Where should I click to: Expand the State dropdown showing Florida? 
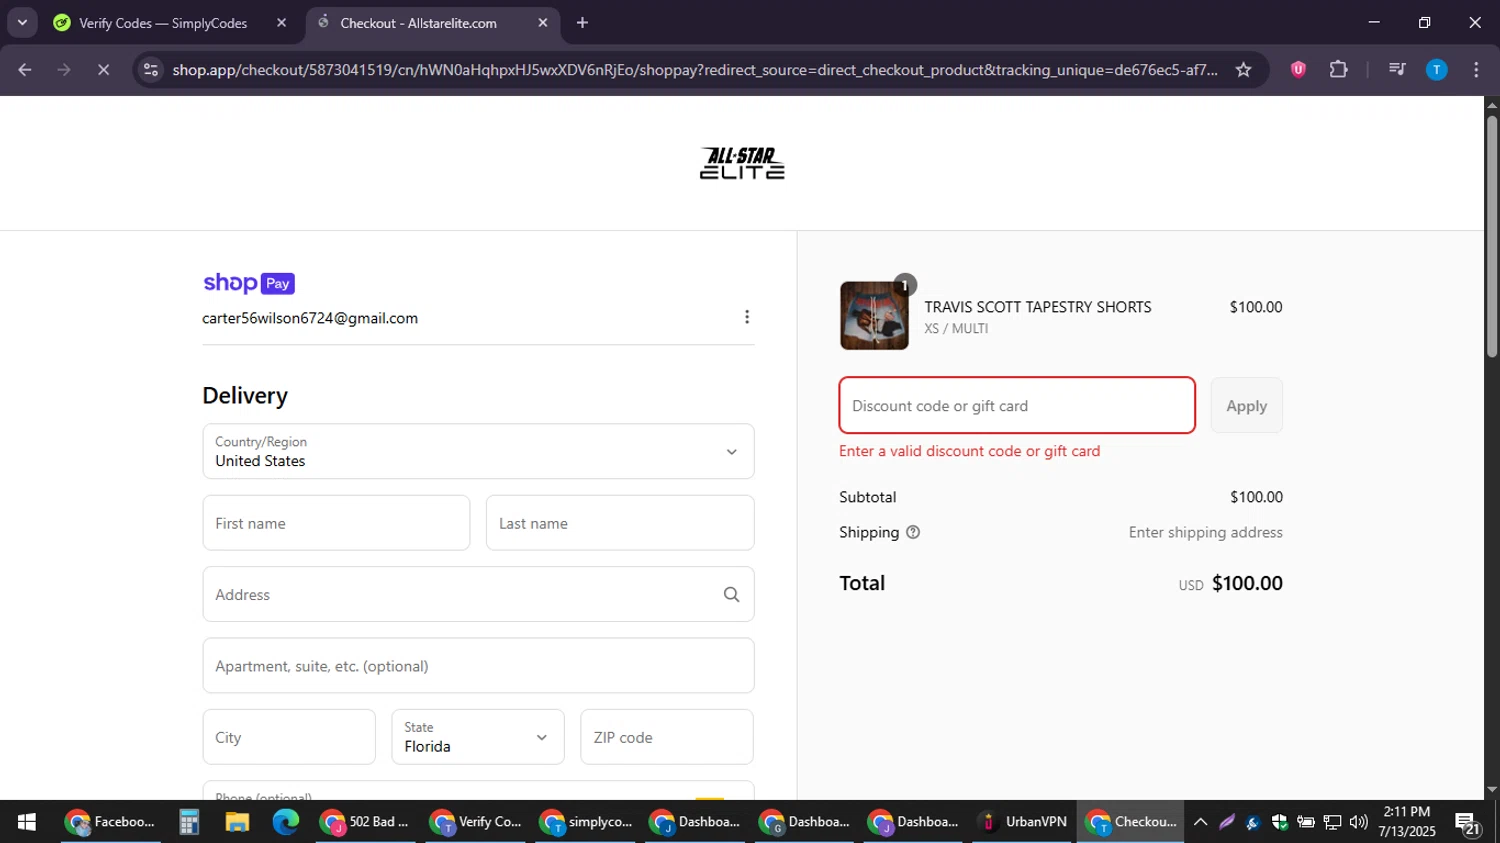[x=478, y=737]
